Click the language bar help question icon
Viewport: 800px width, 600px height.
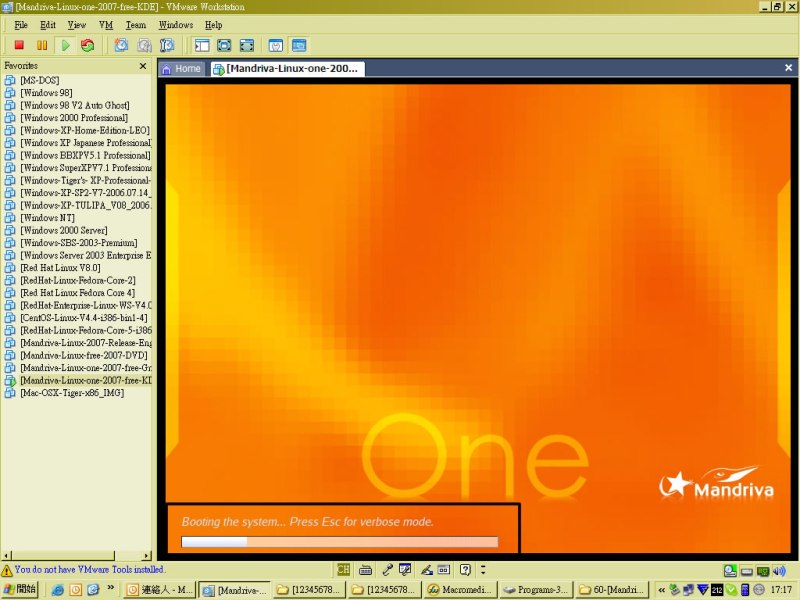point(465,569)
